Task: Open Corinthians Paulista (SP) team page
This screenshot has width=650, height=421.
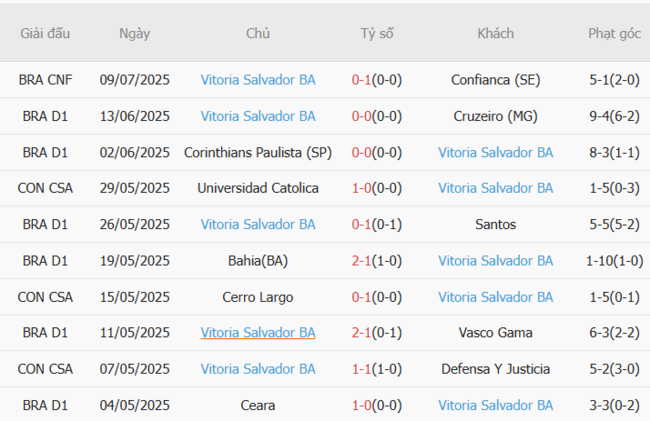Action: coord(258,153)
